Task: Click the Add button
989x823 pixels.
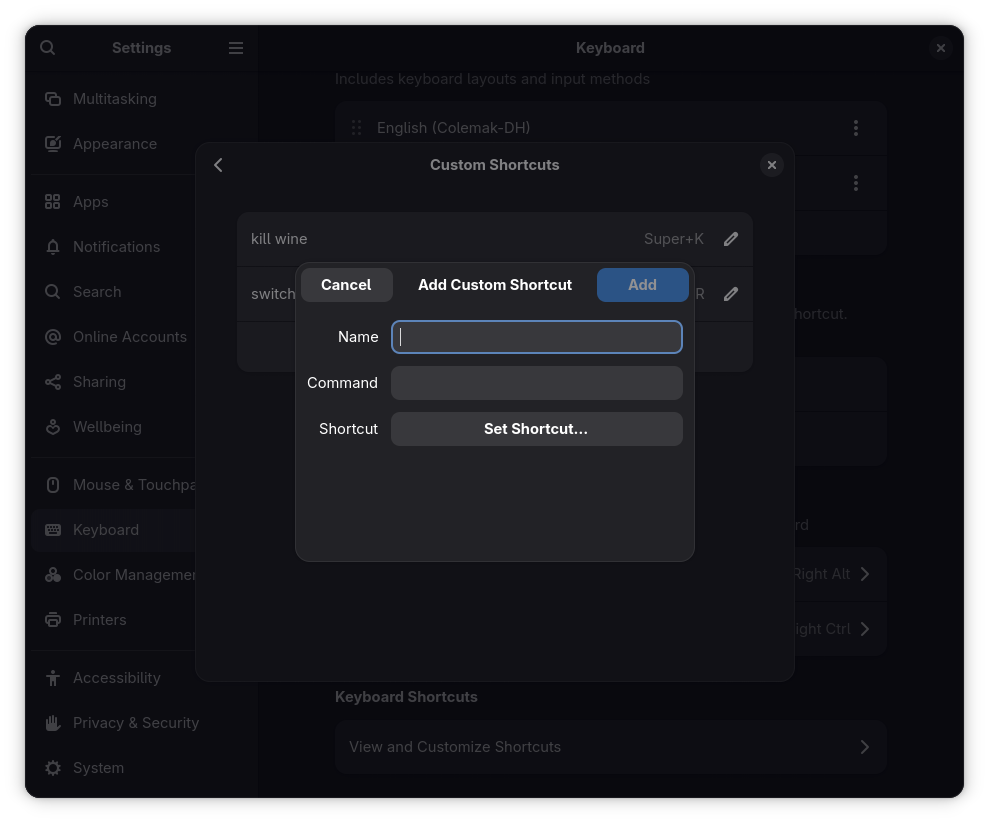Action: pyautogui.click(x=642, y=285)
